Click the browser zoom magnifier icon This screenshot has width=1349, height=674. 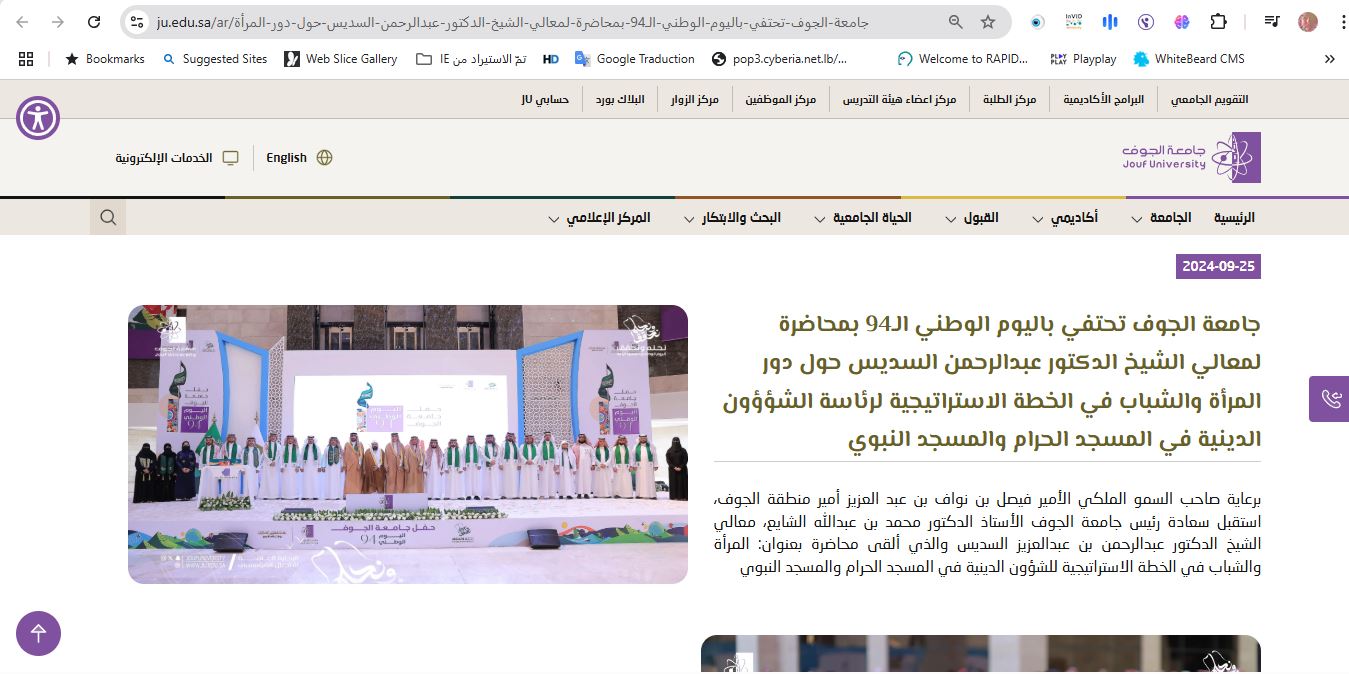[956, 22]
